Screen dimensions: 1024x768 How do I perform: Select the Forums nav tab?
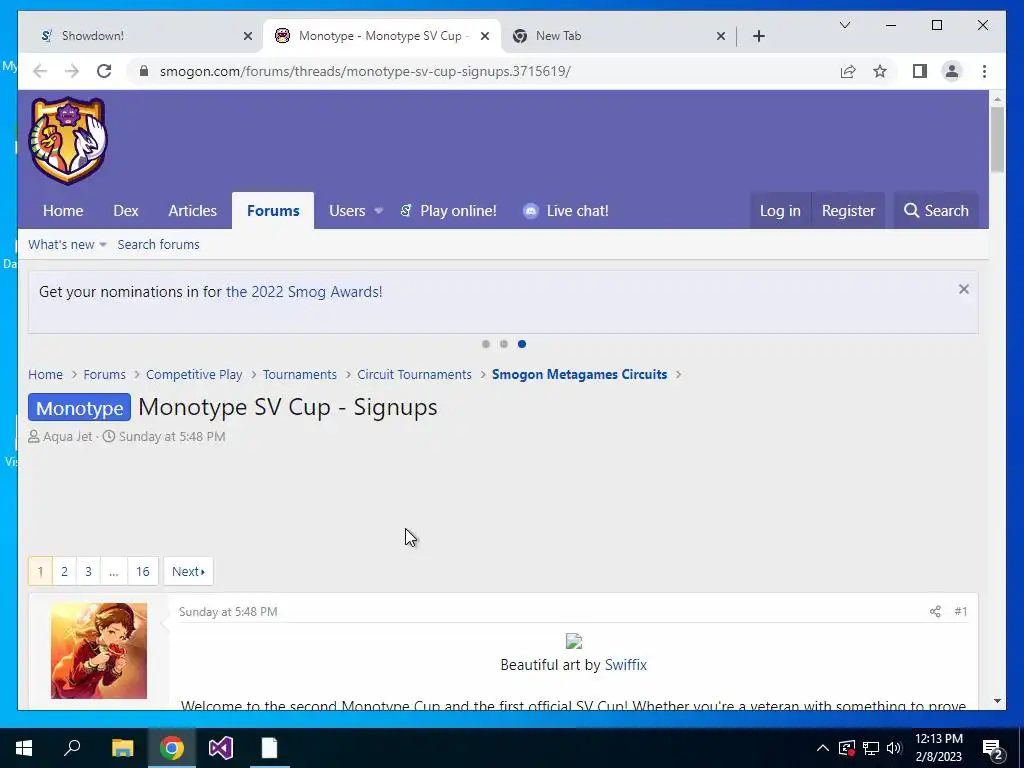(273, 211)
